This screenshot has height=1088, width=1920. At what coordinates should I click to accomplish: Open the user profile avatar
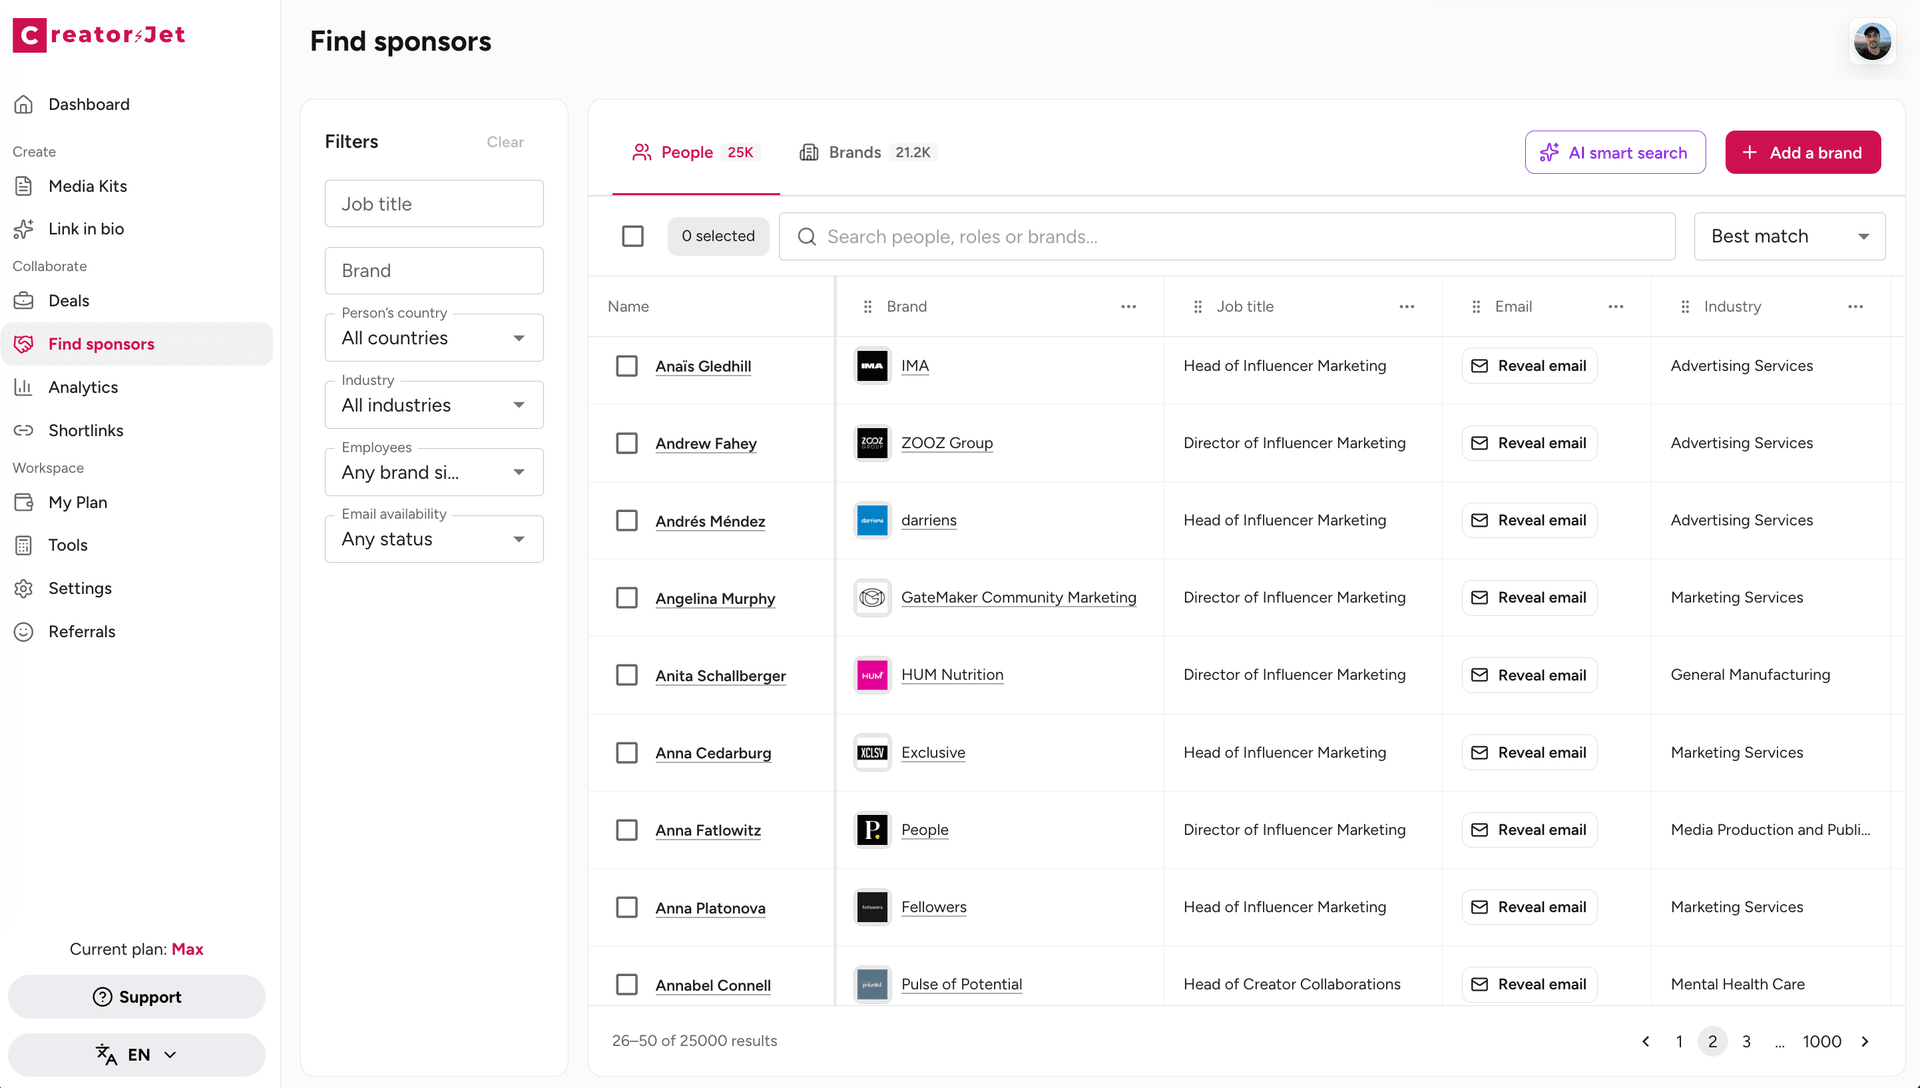pos(1872,41)
